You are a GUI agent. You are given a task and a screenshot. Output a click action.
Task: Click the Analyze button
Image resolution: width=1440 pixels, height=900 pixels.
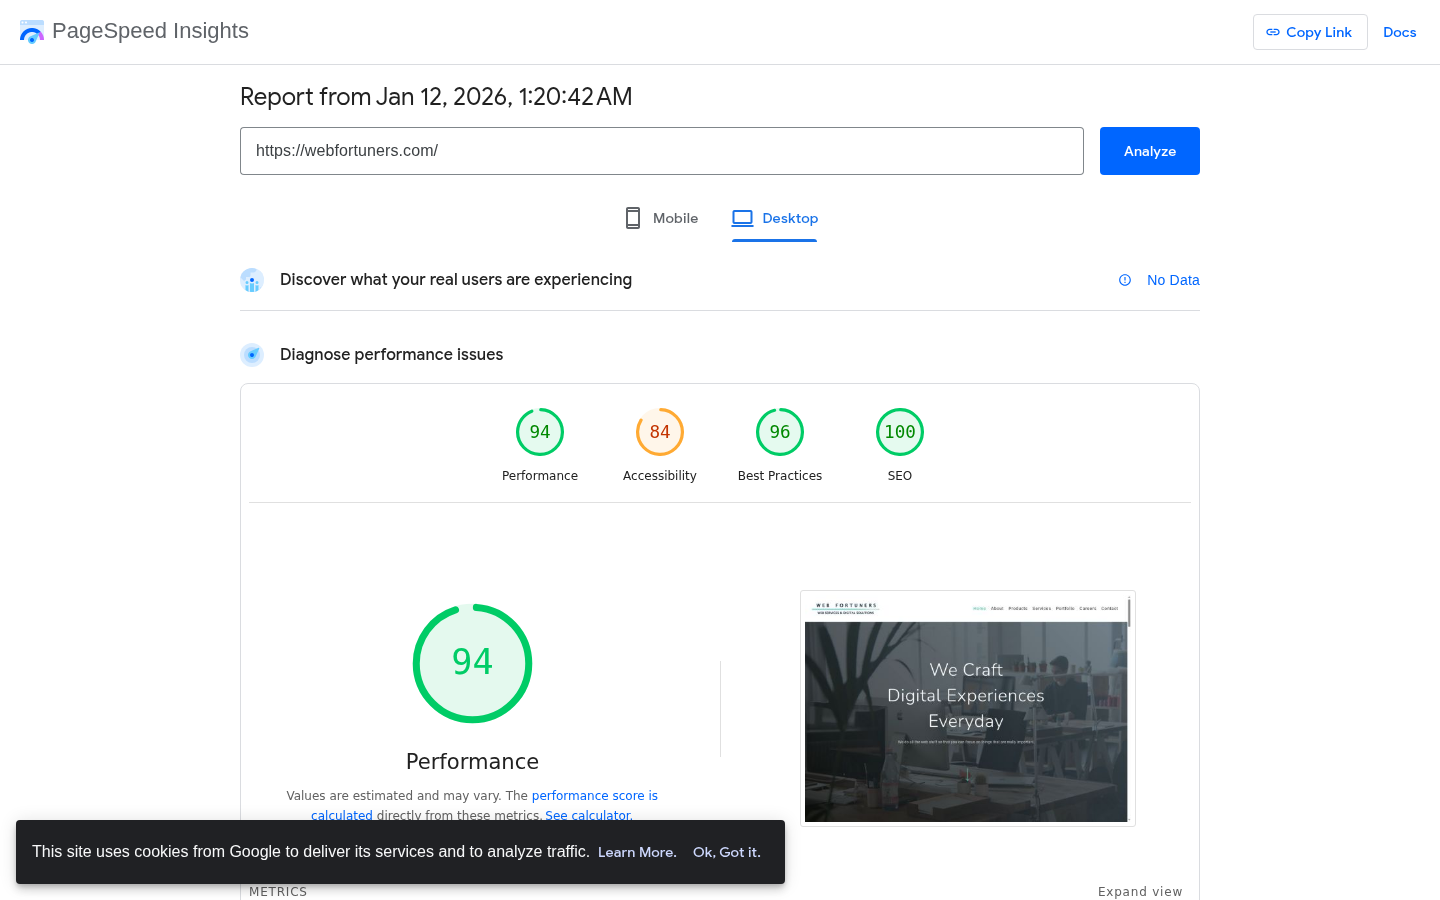point(1149,150)
